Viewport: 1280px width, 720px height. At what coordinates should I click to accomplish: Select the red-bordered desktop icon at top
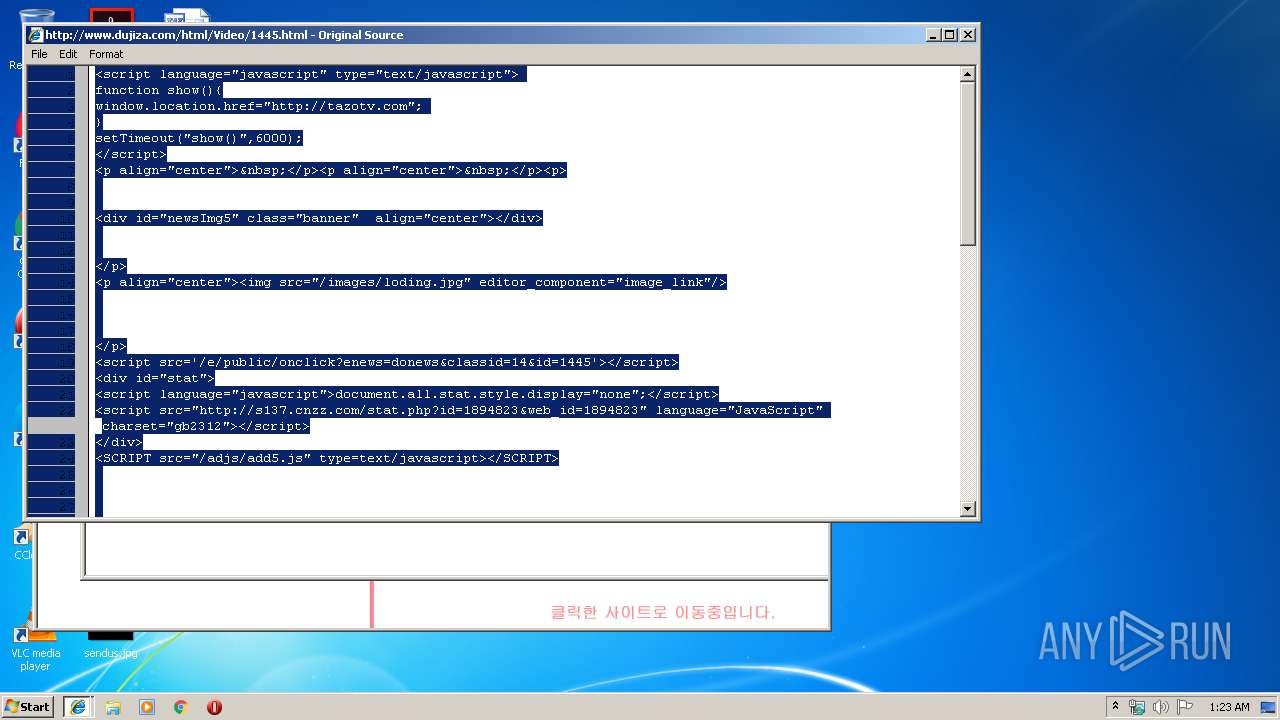click(x=111, y=17)
